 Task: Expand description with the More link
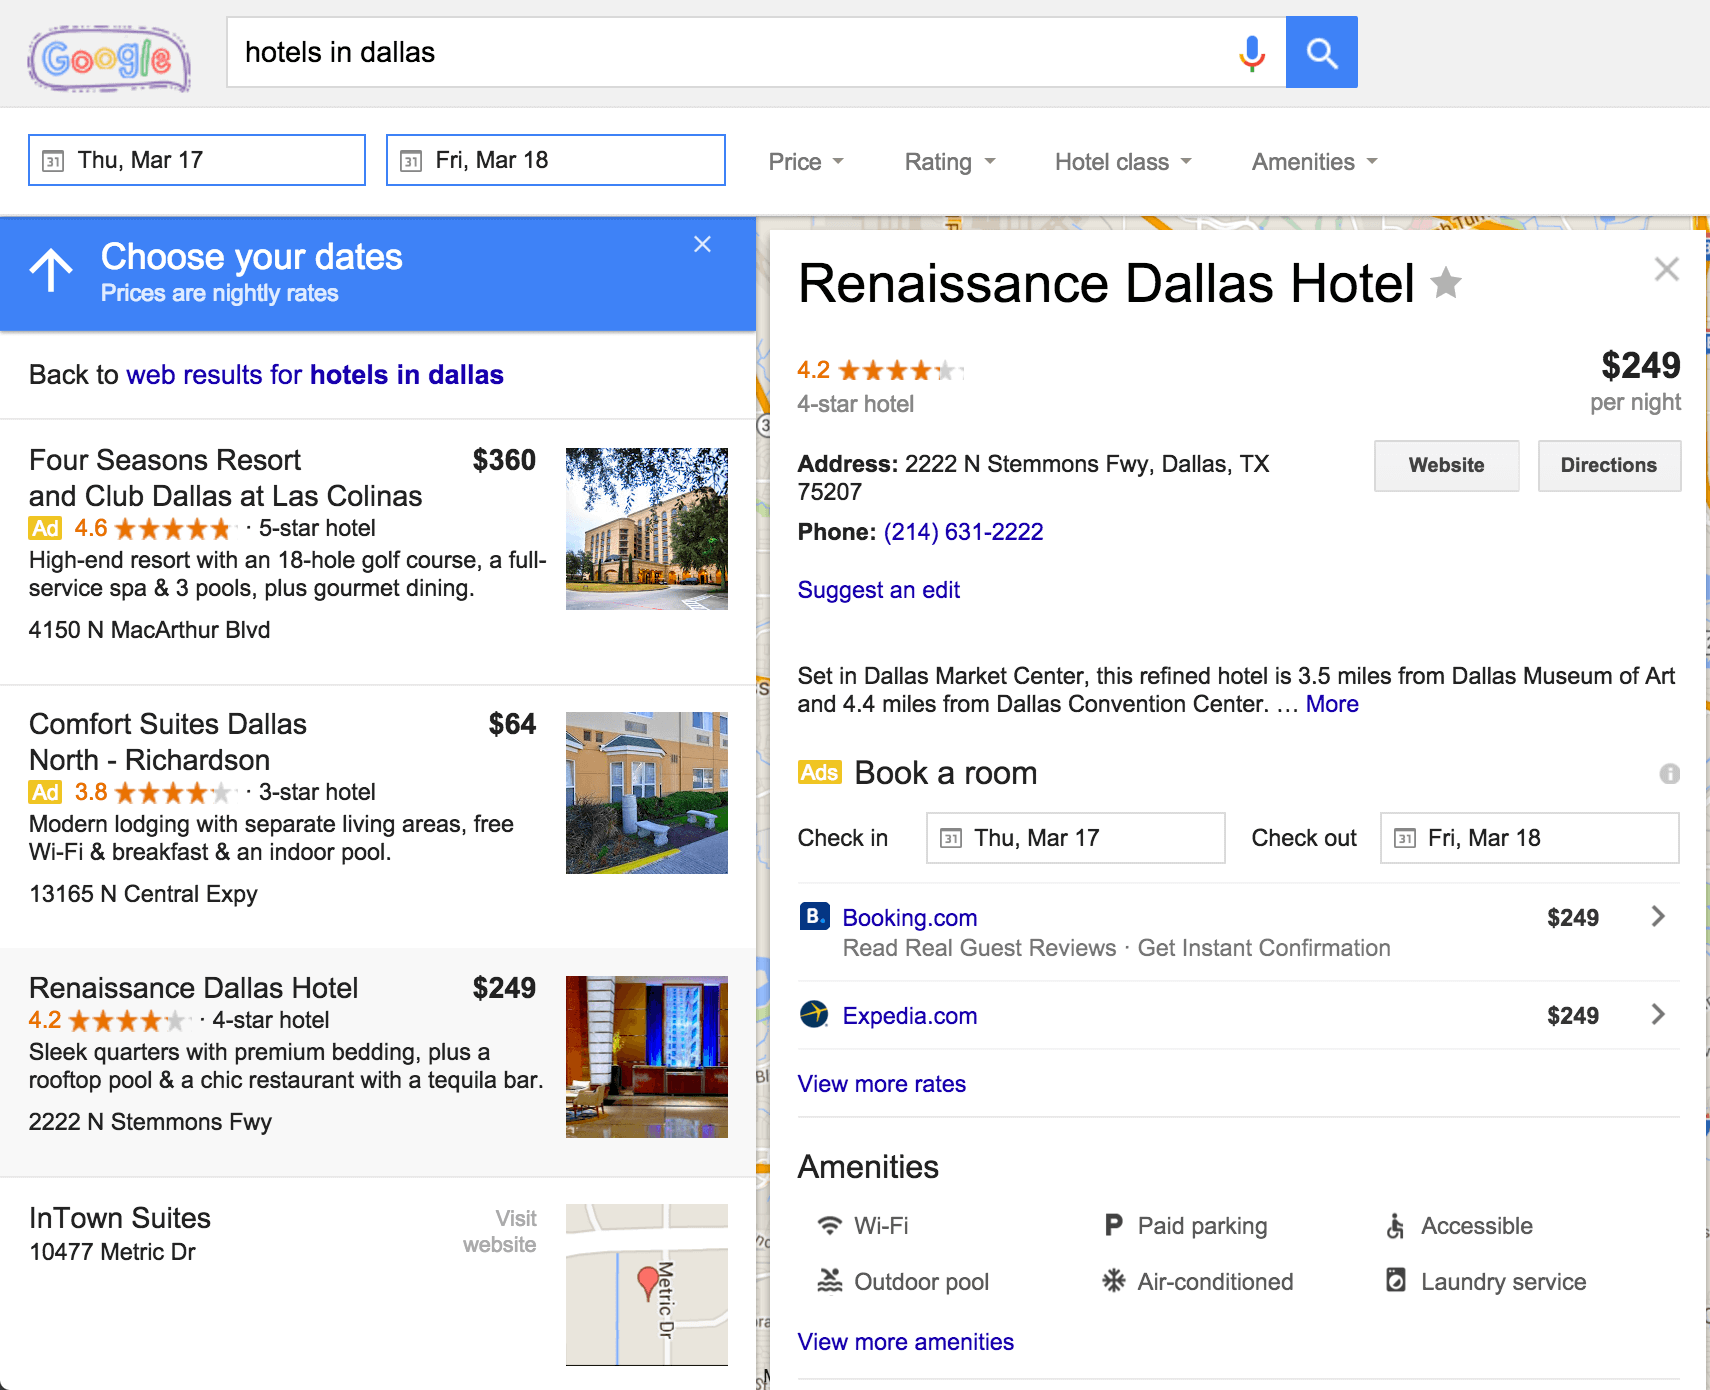pos(1332,704)
